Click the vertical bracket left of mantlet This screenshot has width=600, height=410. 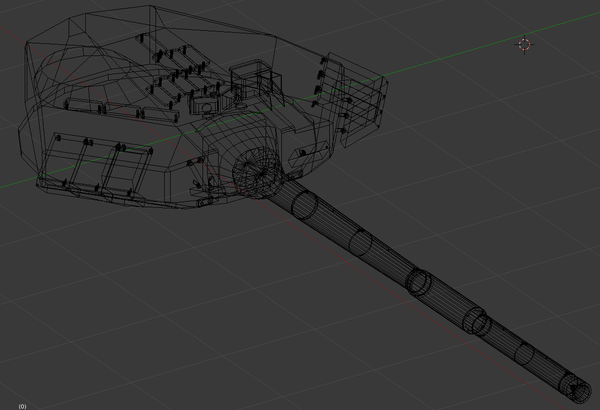[x=212, y=165]
